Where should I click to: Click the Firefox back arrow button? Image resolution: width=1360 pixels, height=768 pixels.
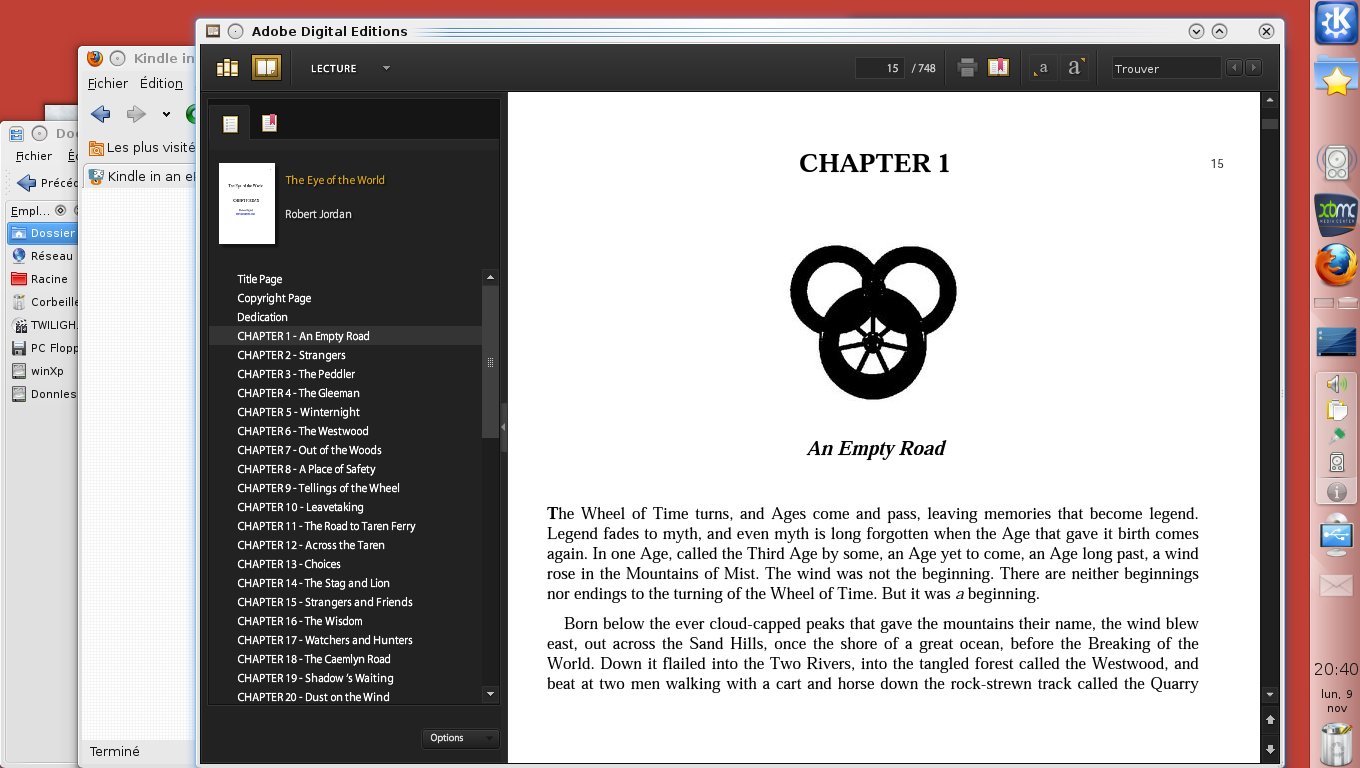pos(100,114)
